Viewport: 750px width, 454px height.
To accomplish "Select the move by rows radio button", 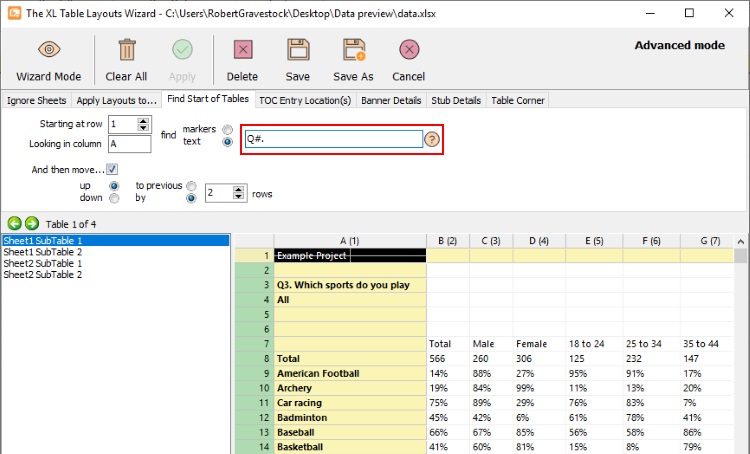I will [191, 198].
